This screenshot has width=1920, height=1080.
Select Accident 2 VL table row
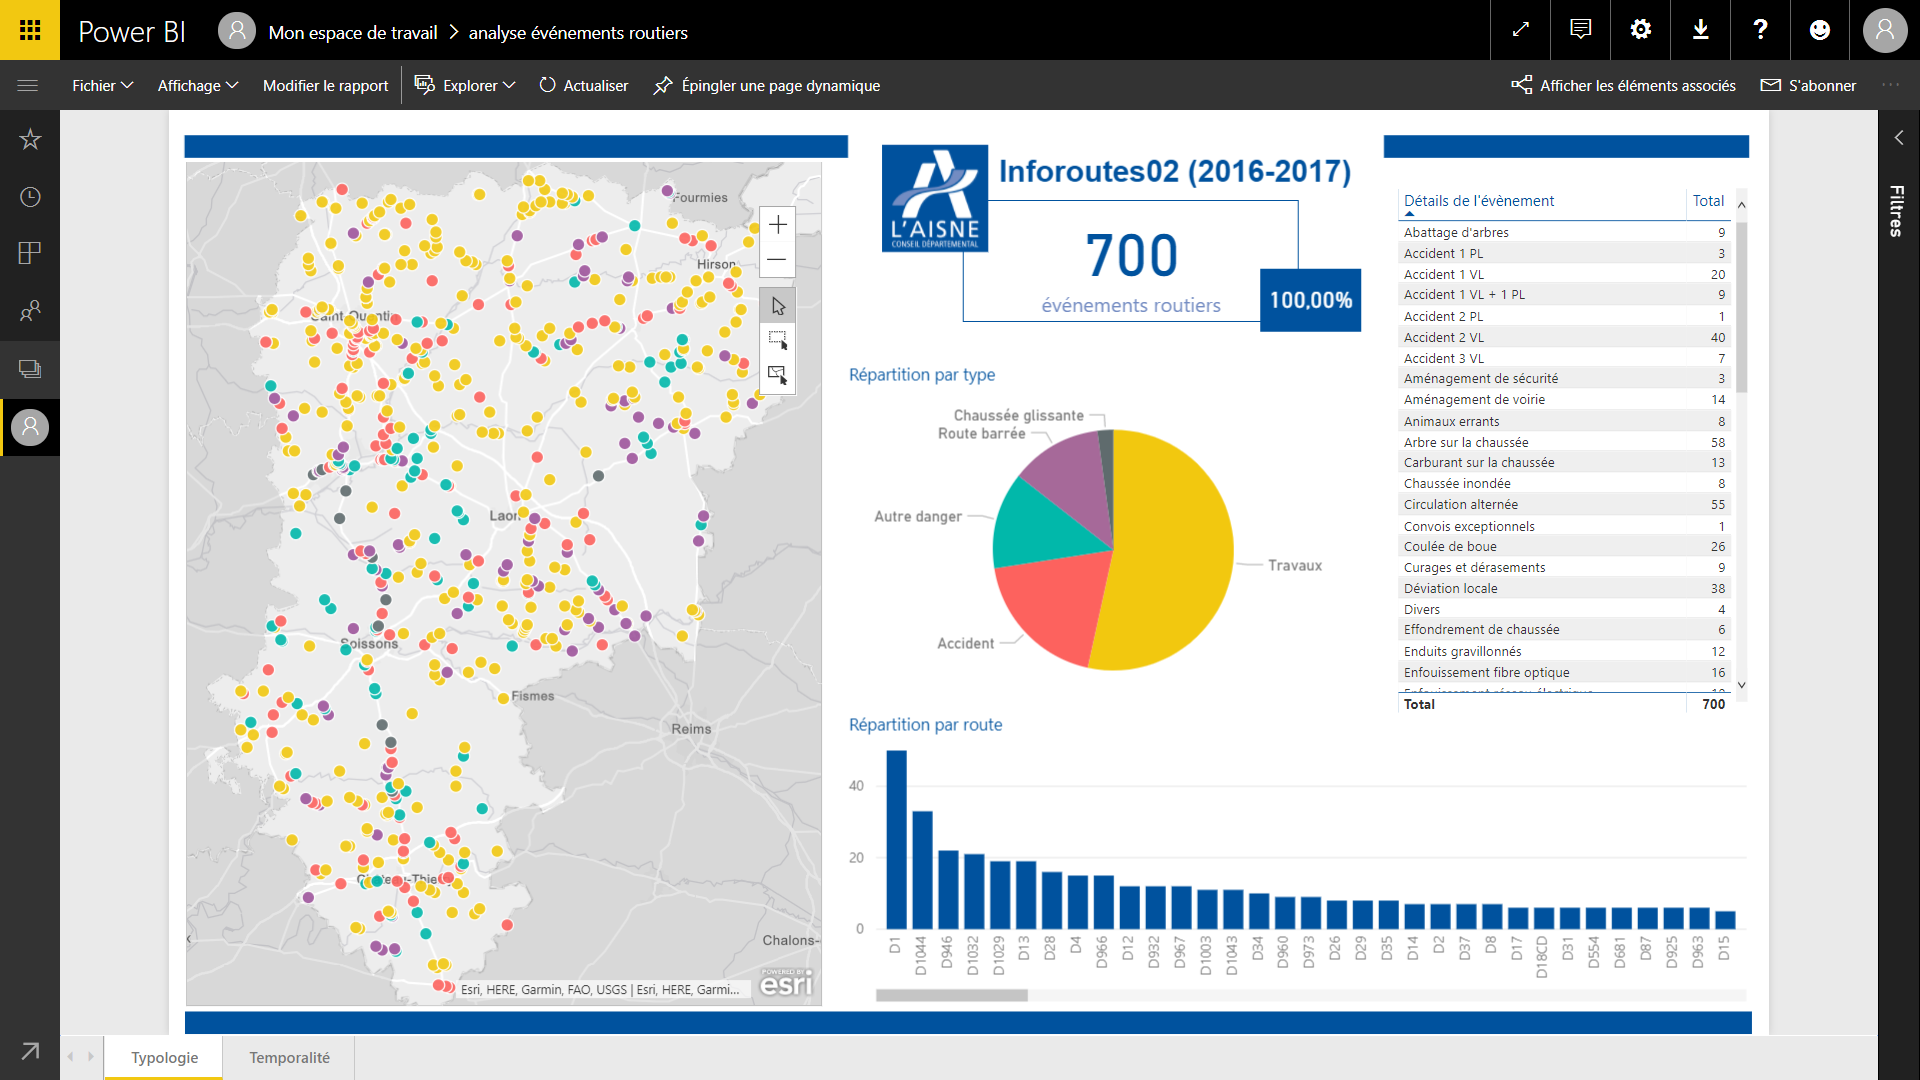(1564, 337)
